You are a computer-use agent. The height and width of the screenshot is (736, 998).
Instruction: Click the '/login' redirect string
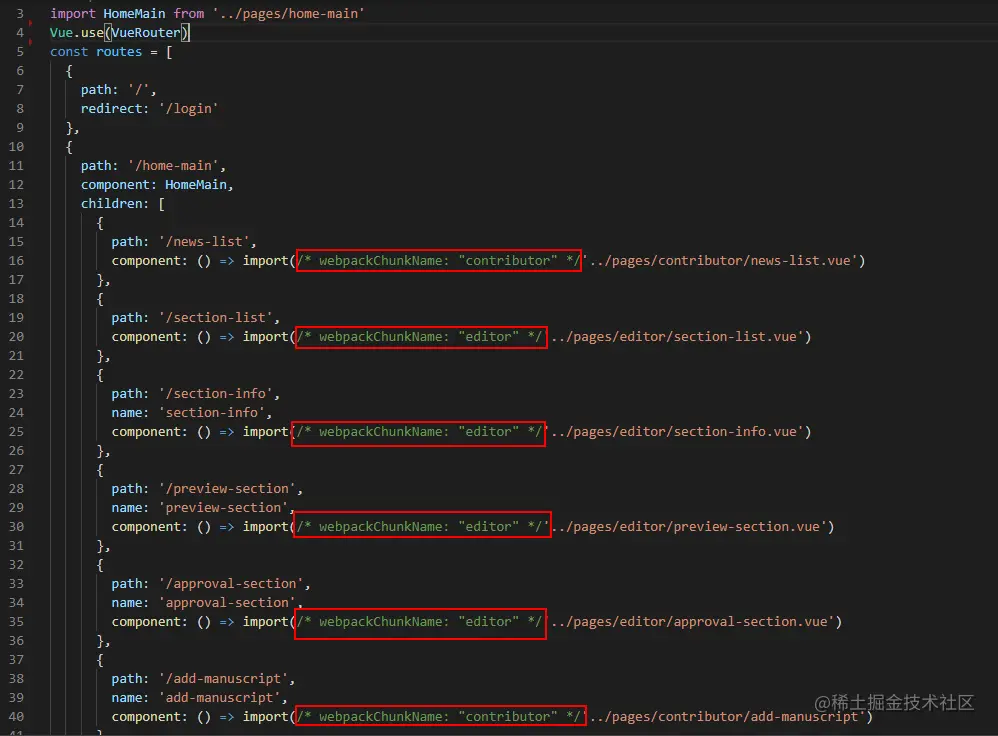tap(188, 109)
